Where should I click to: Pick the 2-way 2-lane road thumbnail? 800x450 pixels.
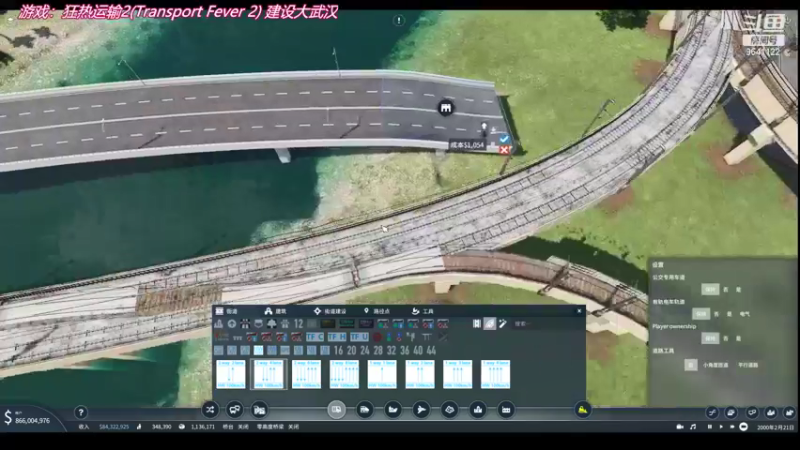click(231, 374)
